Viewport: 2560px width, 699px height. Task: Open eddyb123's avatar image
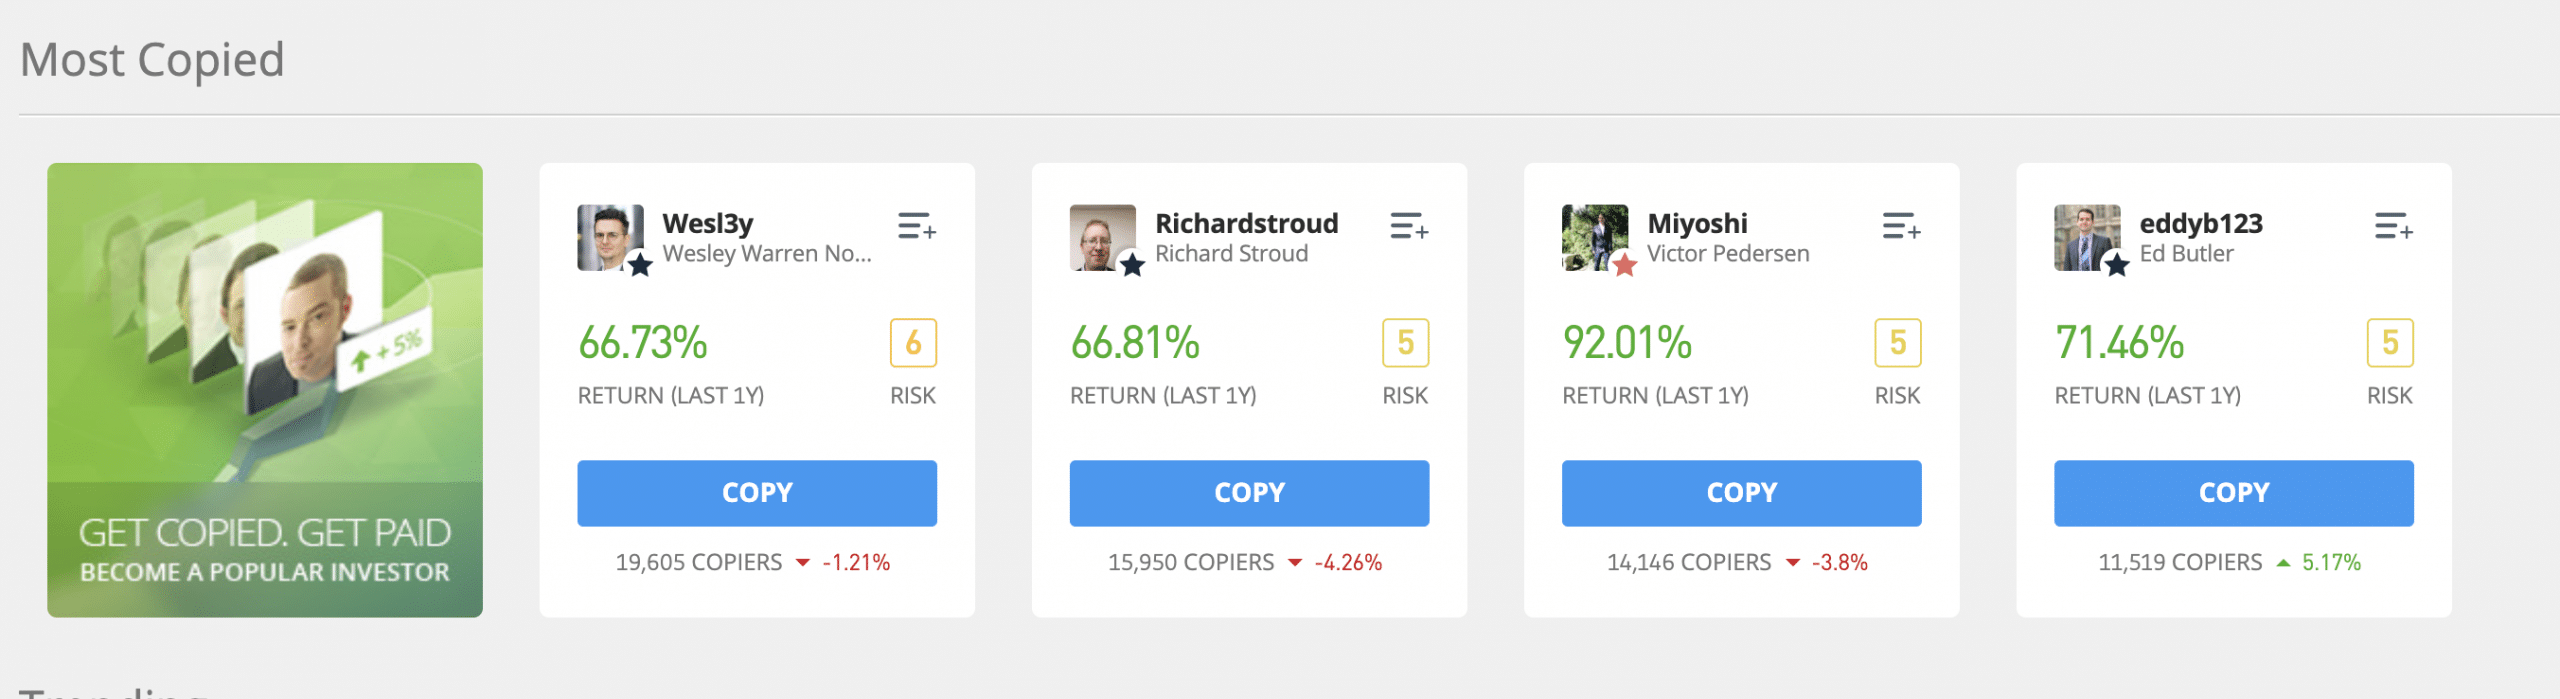(x=2086, y=238)
